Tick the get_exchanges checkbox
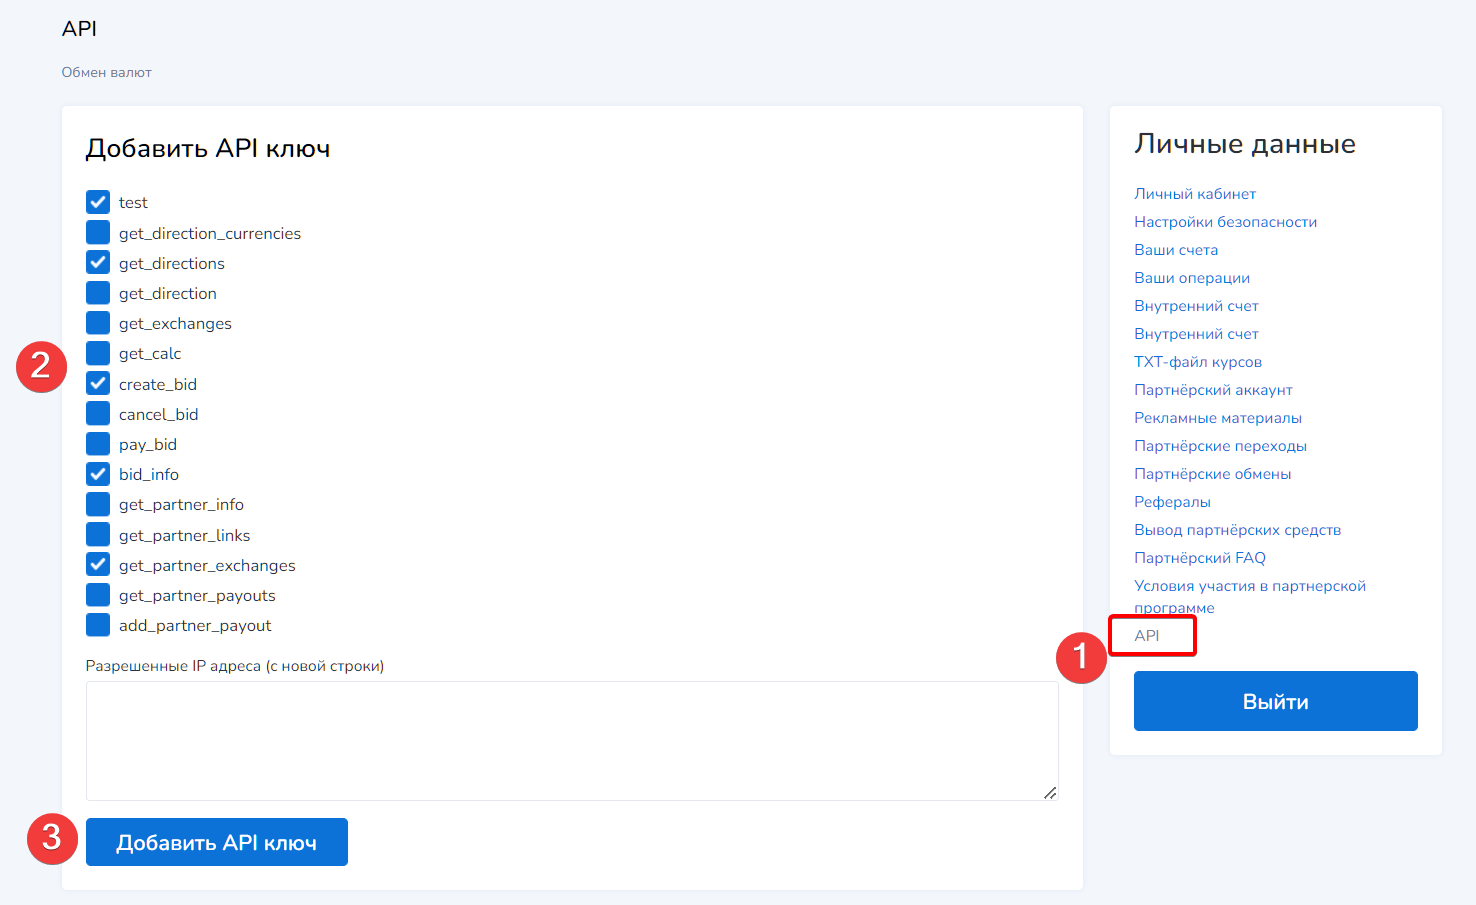 coord(98,323)
